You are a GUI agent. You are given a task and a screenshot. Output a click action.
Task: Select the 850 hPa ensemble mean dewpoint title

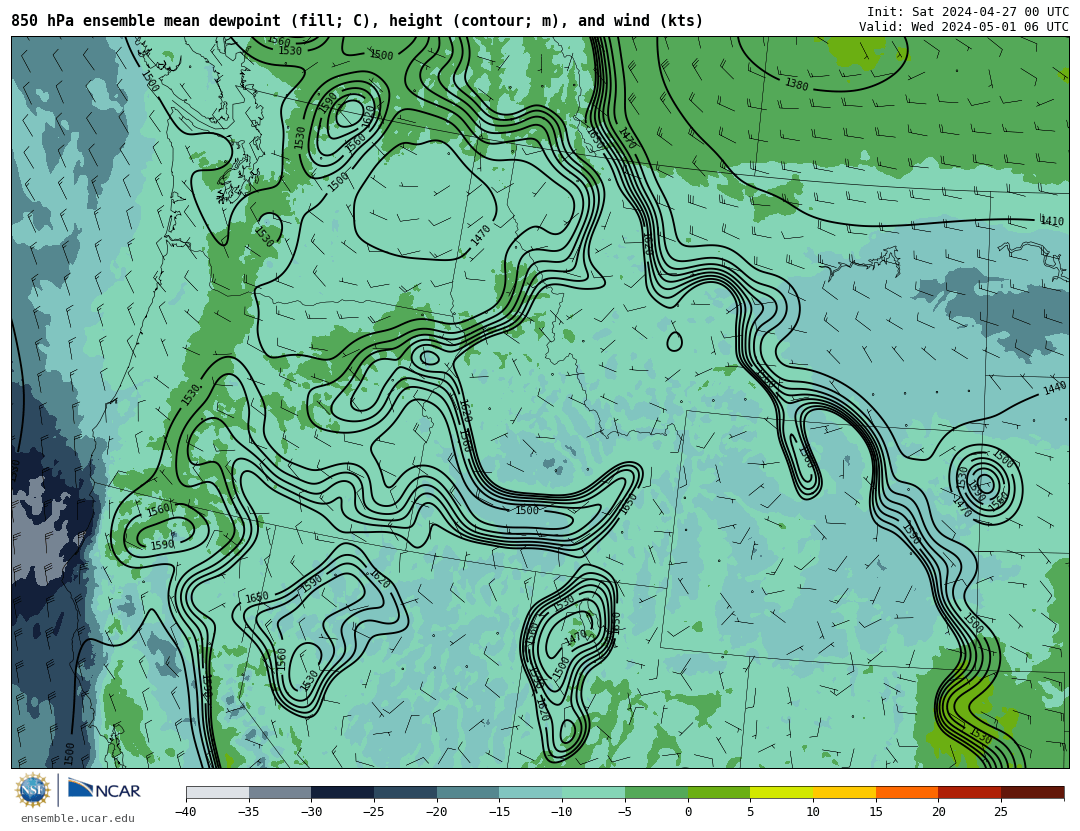(x=357, y=21)
